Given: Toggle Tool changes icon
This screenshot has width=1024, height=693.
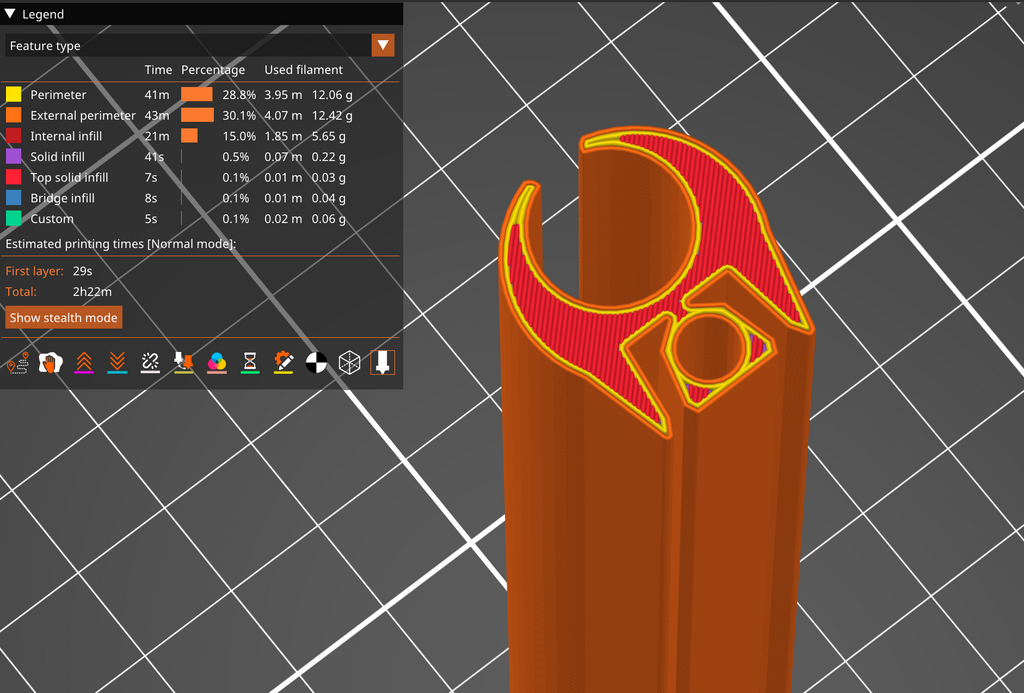Looking at the screenshot, I should point(184,363).
